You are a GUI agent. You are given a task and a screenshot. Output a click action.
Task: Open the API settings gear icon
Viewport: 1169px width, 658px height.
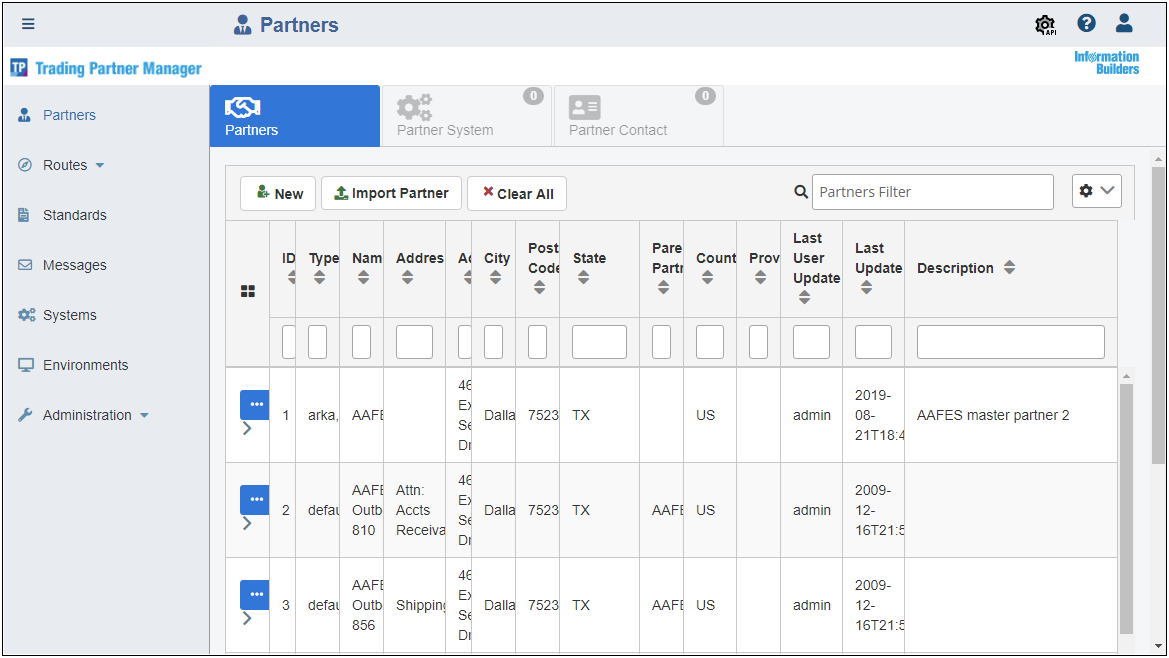tap(1045, 25)
